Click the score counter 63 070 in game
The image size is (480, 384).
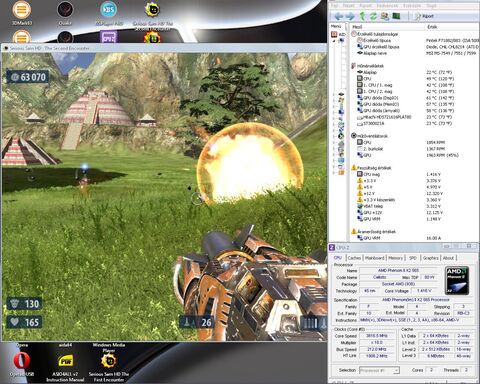[28, 77]
